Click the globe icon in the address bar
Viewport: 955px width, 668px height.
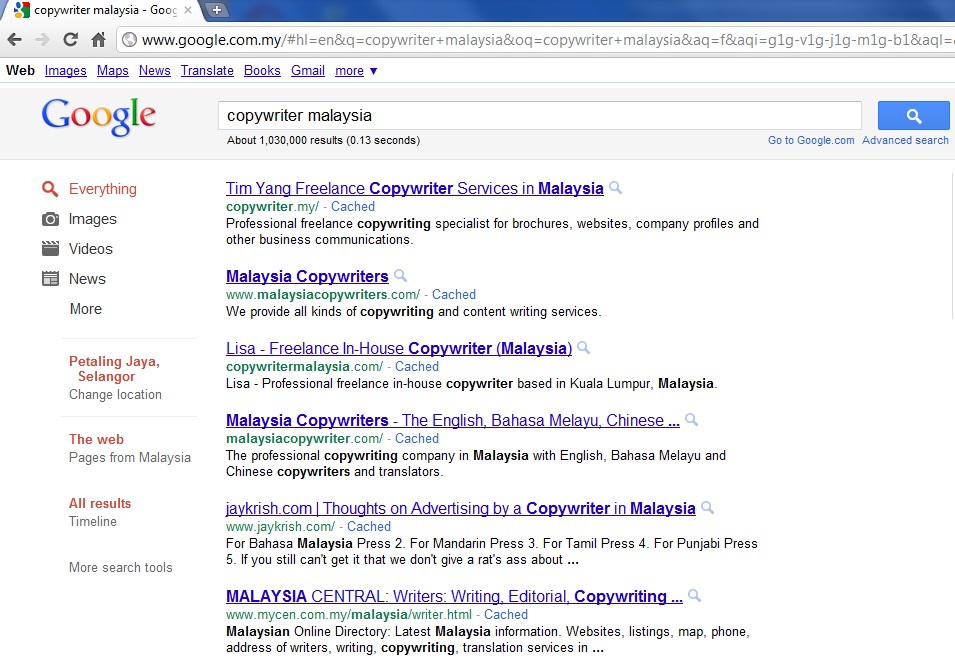point(129,40)
